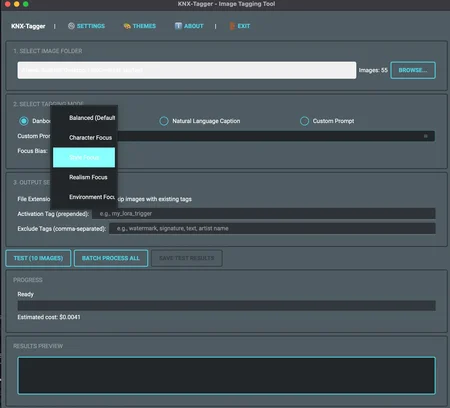Select the Natural Language Caption radio
This screenshot has height=408, width=450.
(x=164, y=121)
